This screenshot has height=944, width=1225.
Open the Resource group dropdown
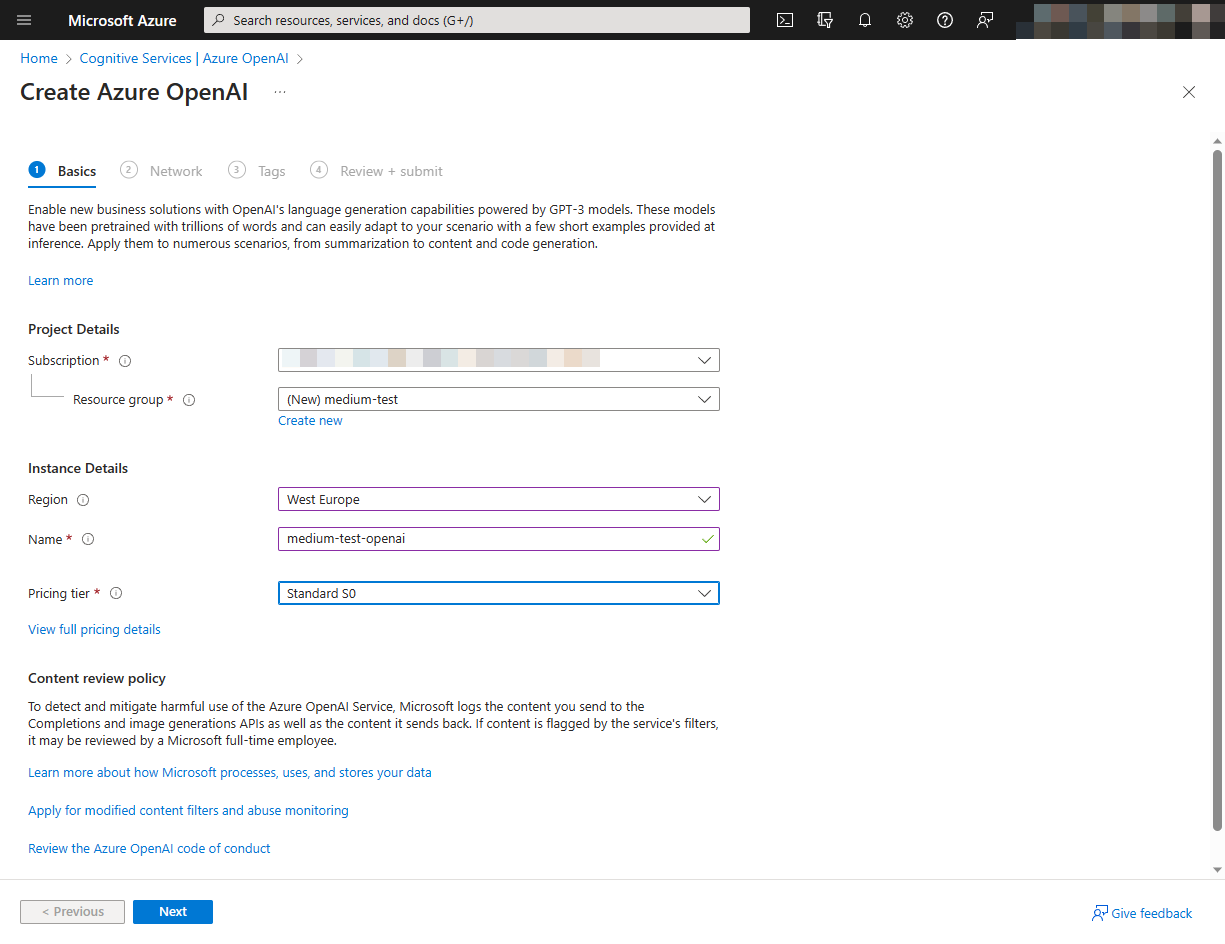coord(498,400)
